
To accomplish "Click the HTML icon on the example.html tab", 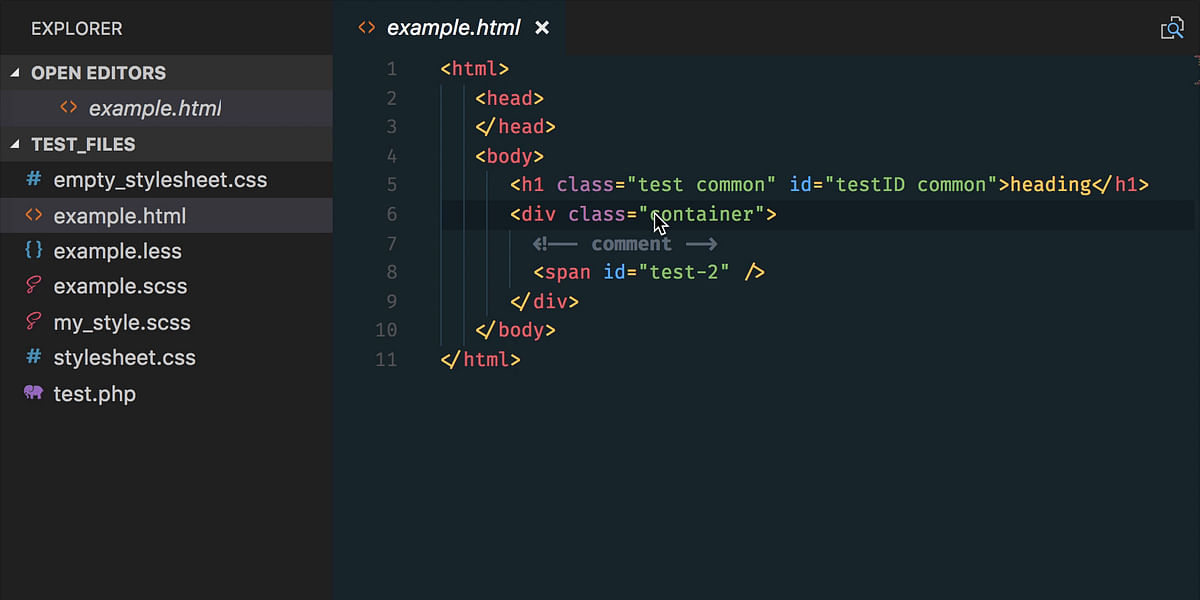I will click(365, 28).
